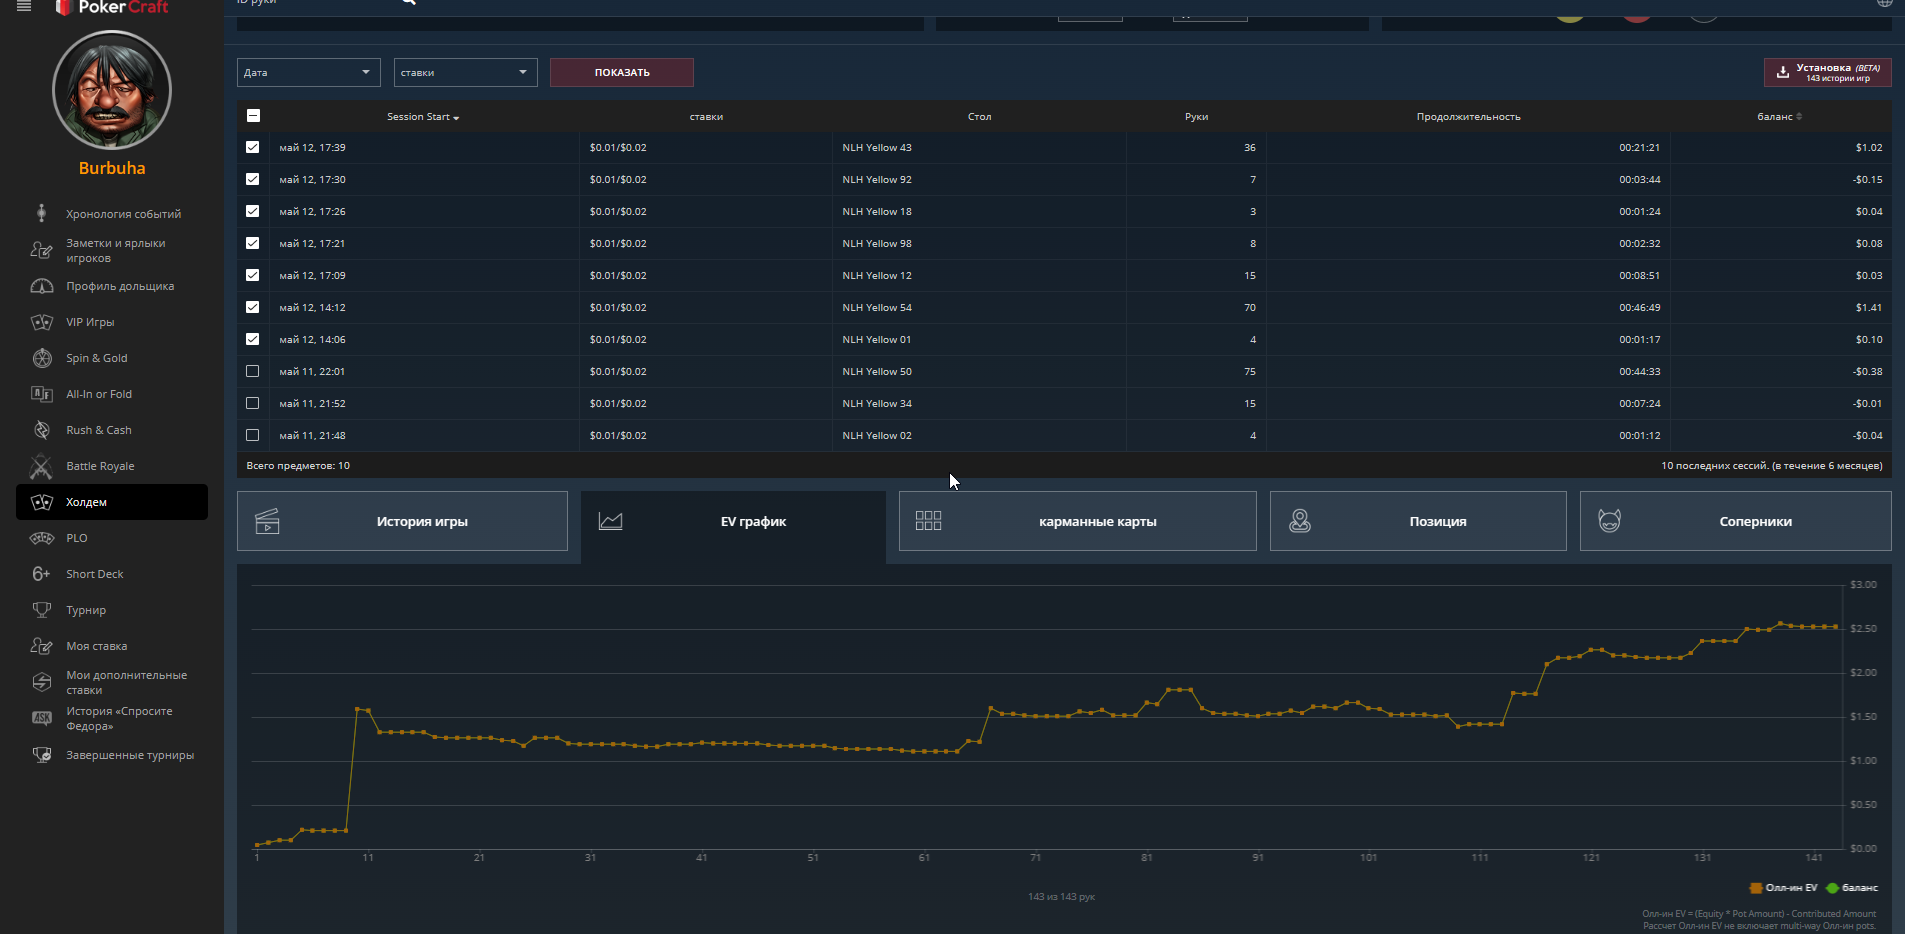Image resolution: width=1905 pixels, height=934 pixels.
Task: Open the Spin & Gold icon
Action: tap(41, 358)
